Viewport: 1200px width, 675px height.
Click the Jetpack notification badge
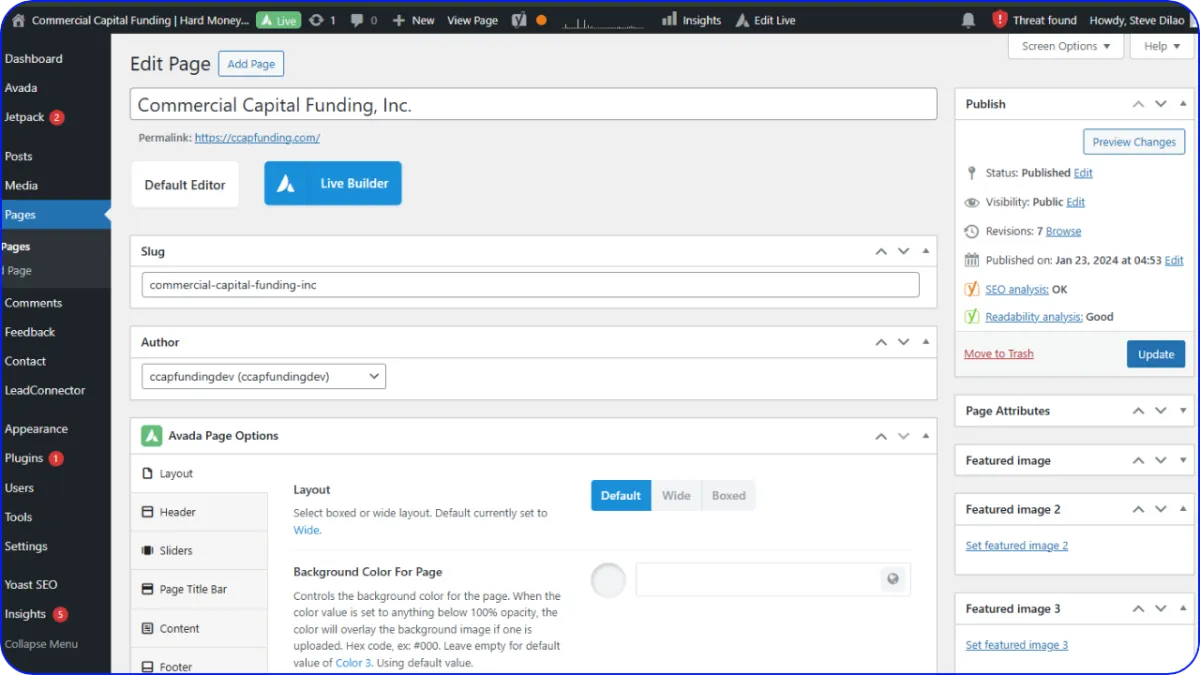pos(57,117)
